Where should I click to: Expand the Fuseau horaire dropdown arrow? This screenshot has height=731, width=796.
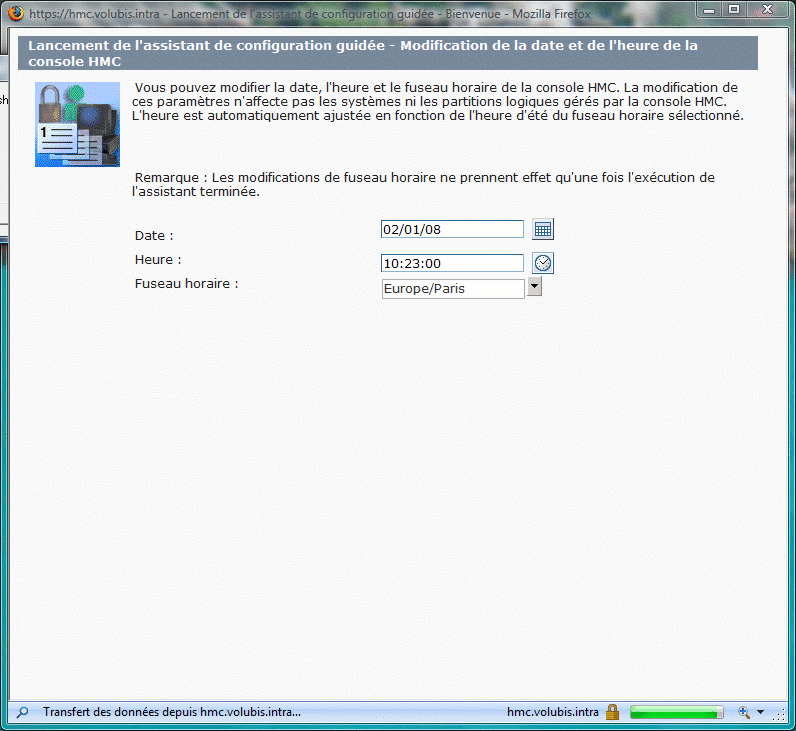tap(534, 286)
